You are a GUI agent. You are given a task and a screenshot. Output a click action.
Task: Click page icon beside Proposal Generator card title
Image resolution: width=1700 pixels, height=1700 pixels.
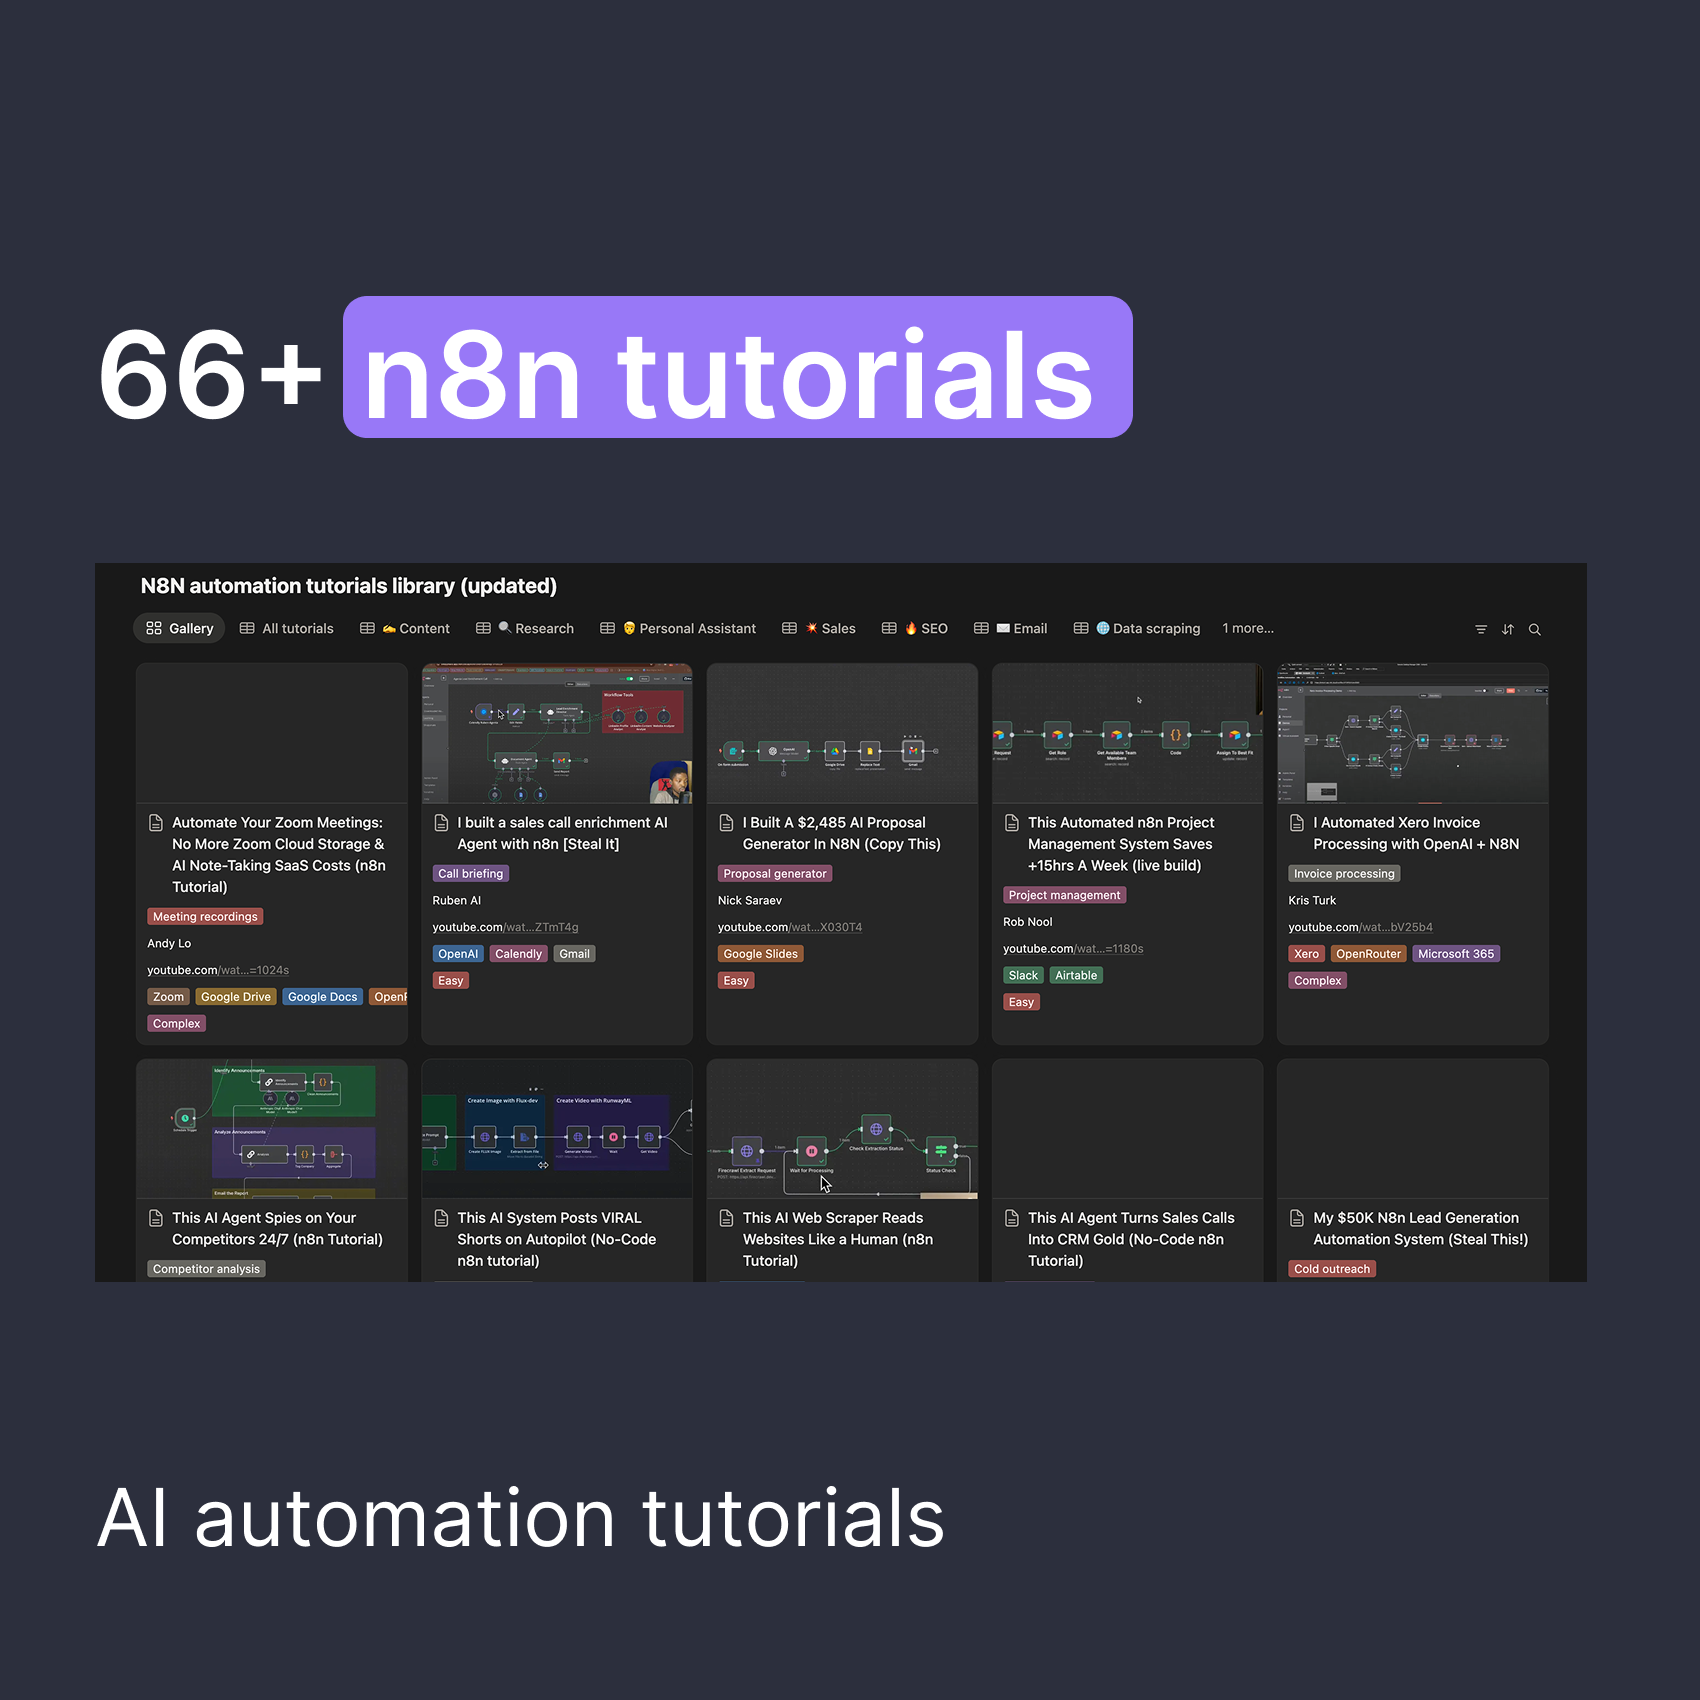(x=727, y=823)
